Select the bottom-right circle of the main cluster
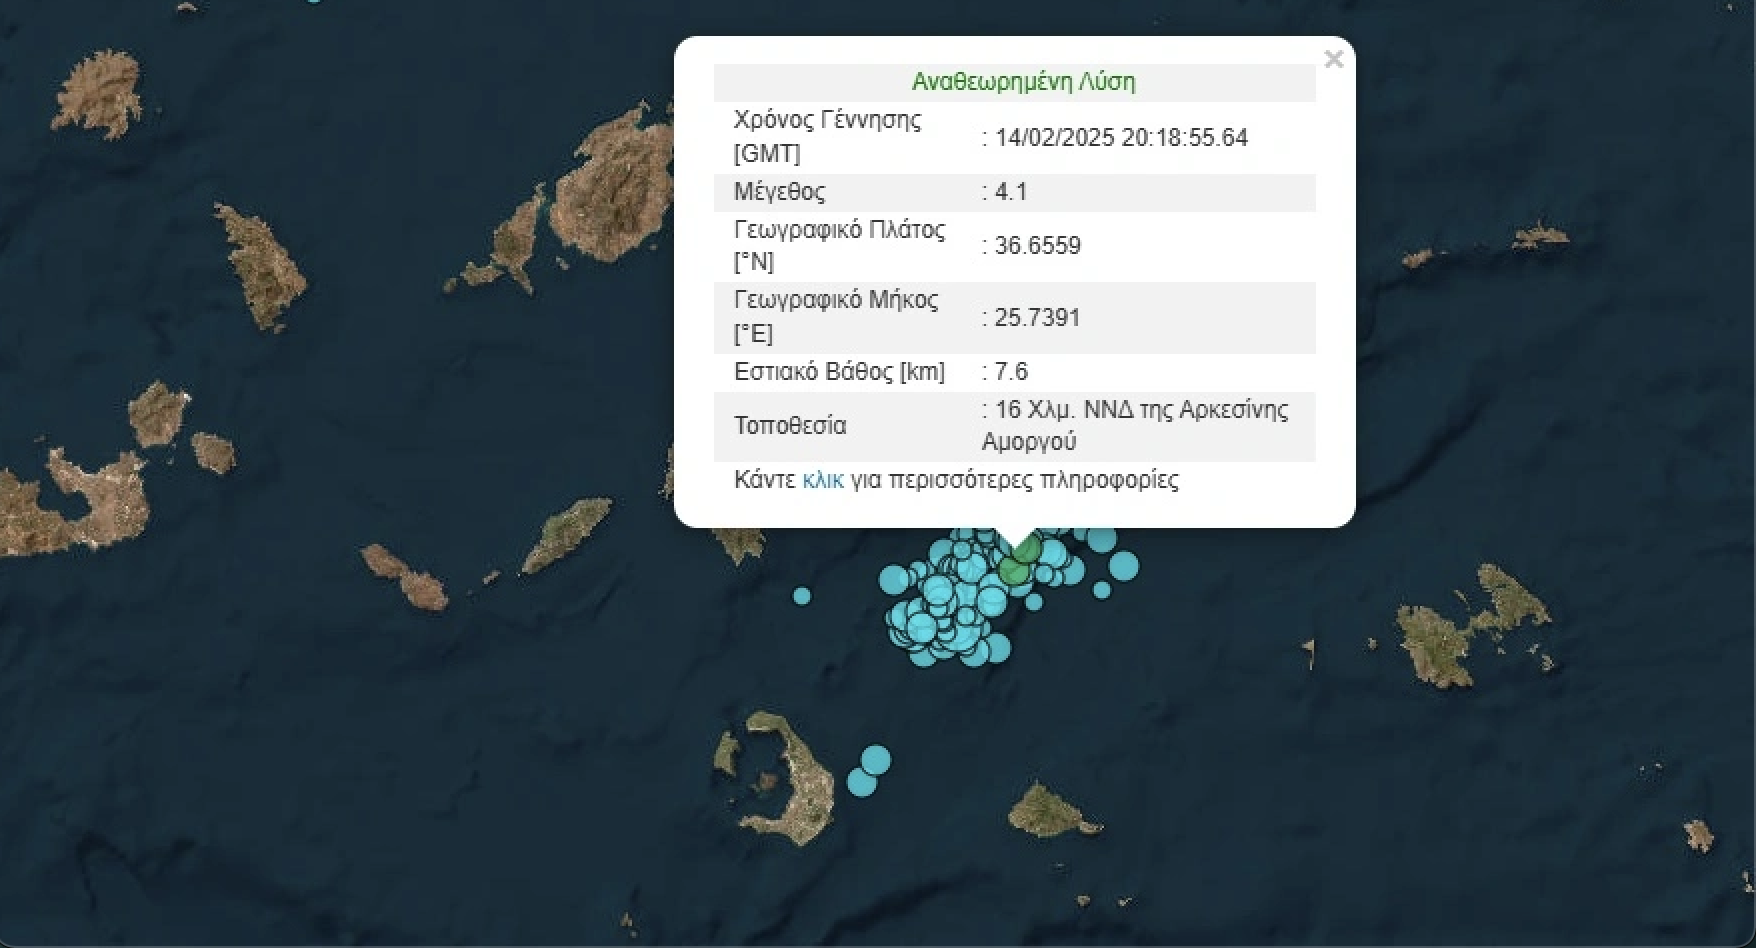The height and width of the screenshot is (948, 1756). (x=998, y=649)
